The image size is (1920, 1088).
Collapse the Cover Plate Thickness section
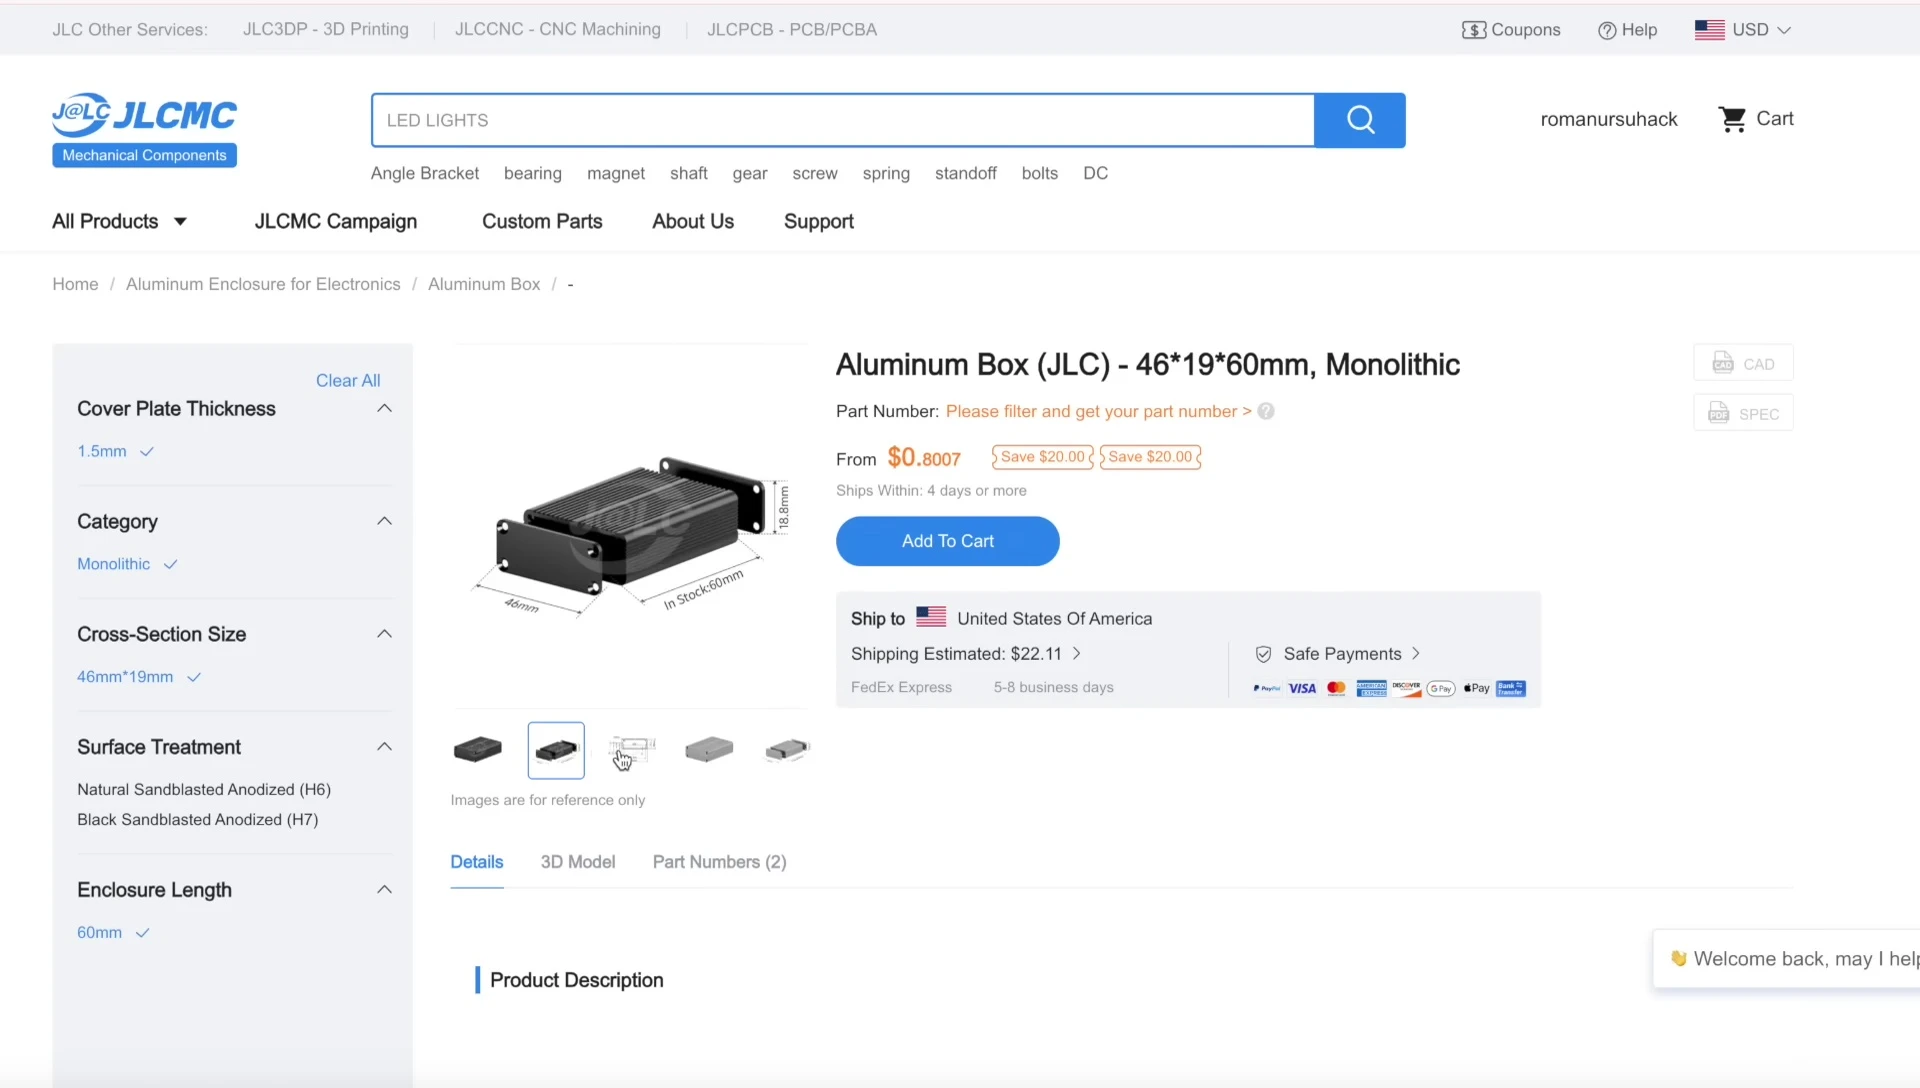pyautogui.click(x=384, y=408)
